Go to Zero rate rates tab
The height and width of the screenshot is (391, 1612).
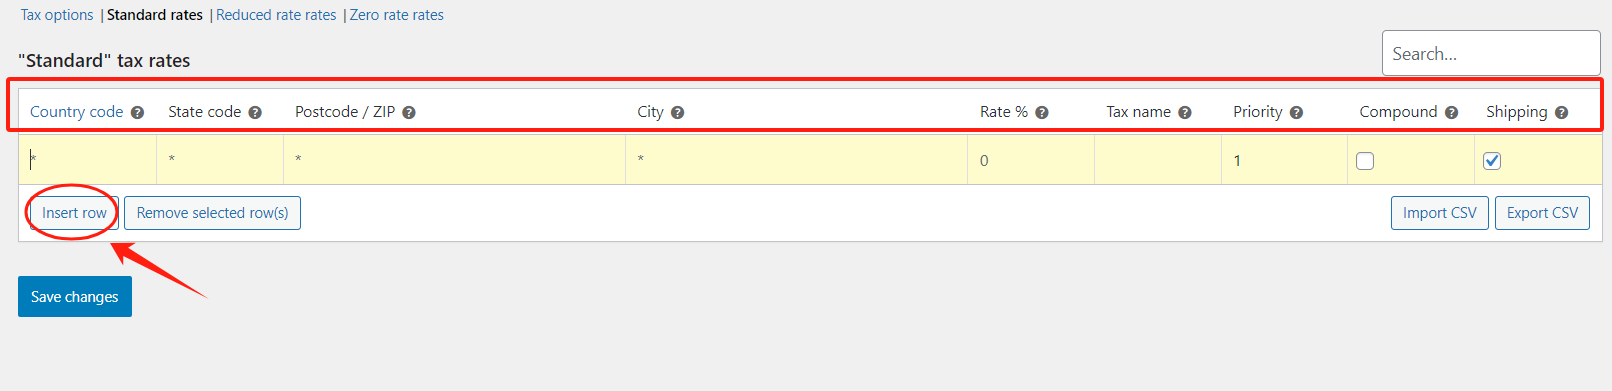click(397, 15)
